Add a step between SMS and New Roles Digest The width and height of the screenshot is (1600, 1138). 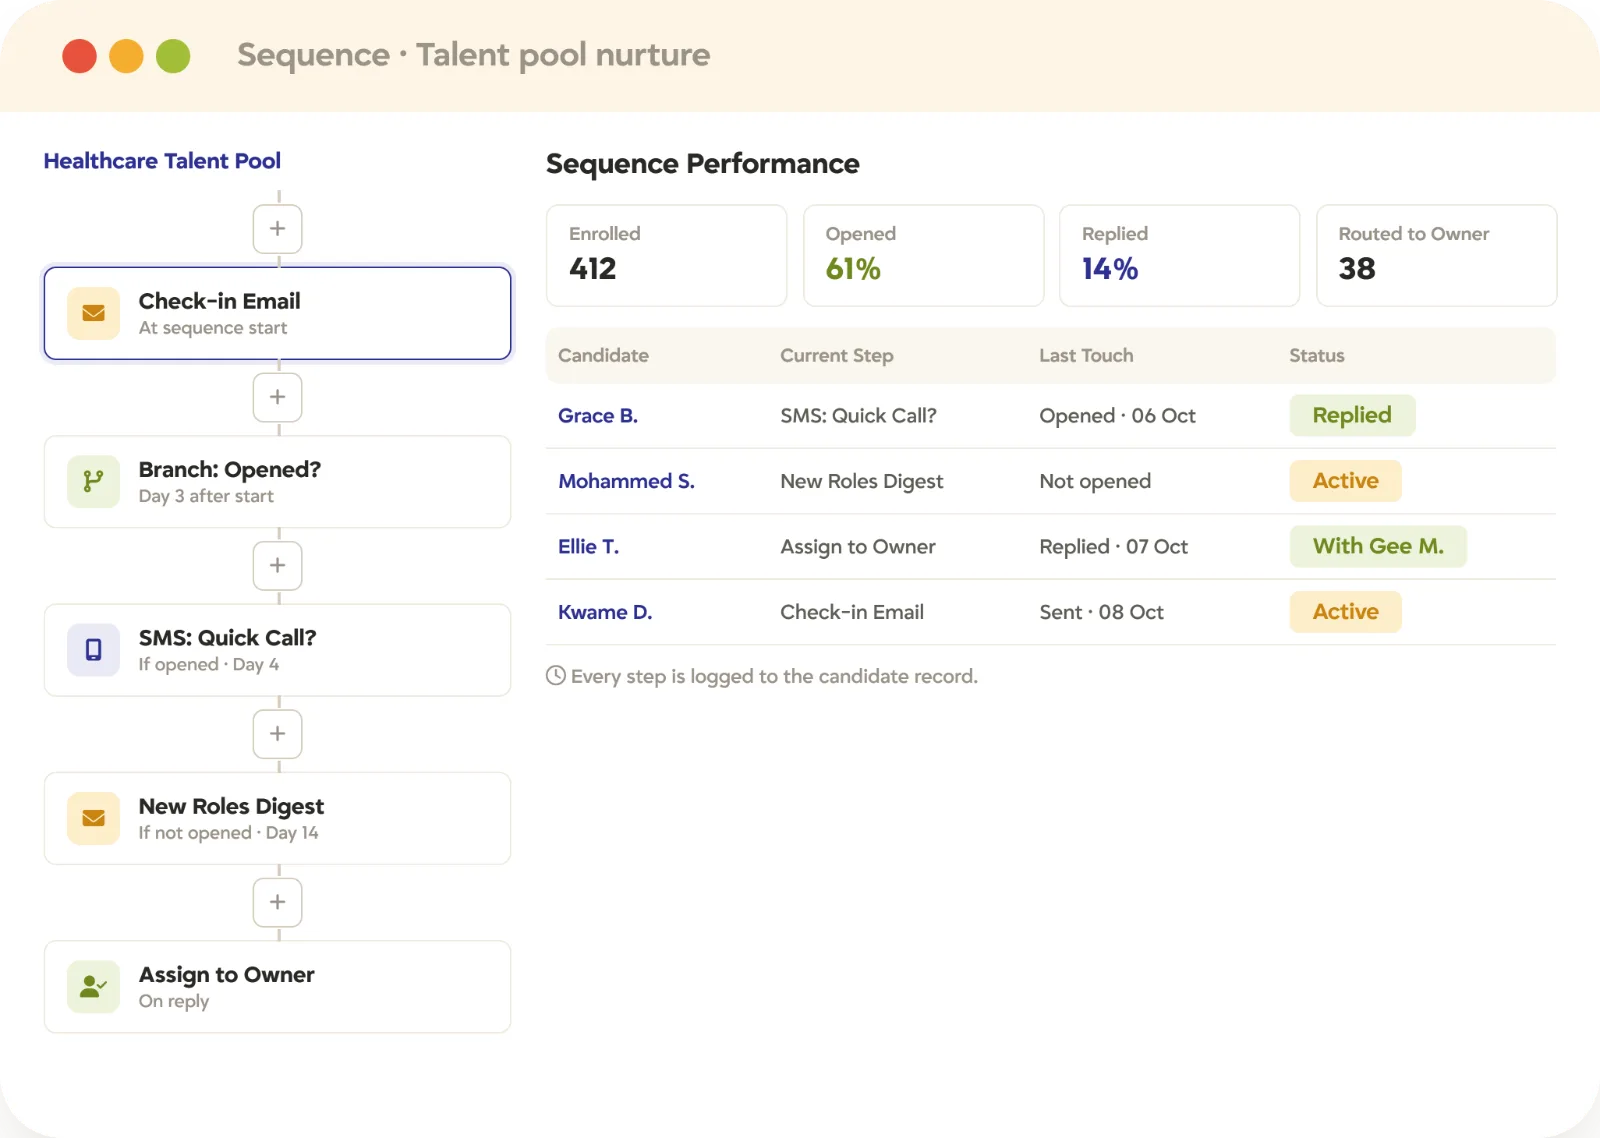(x=277, y=734)
